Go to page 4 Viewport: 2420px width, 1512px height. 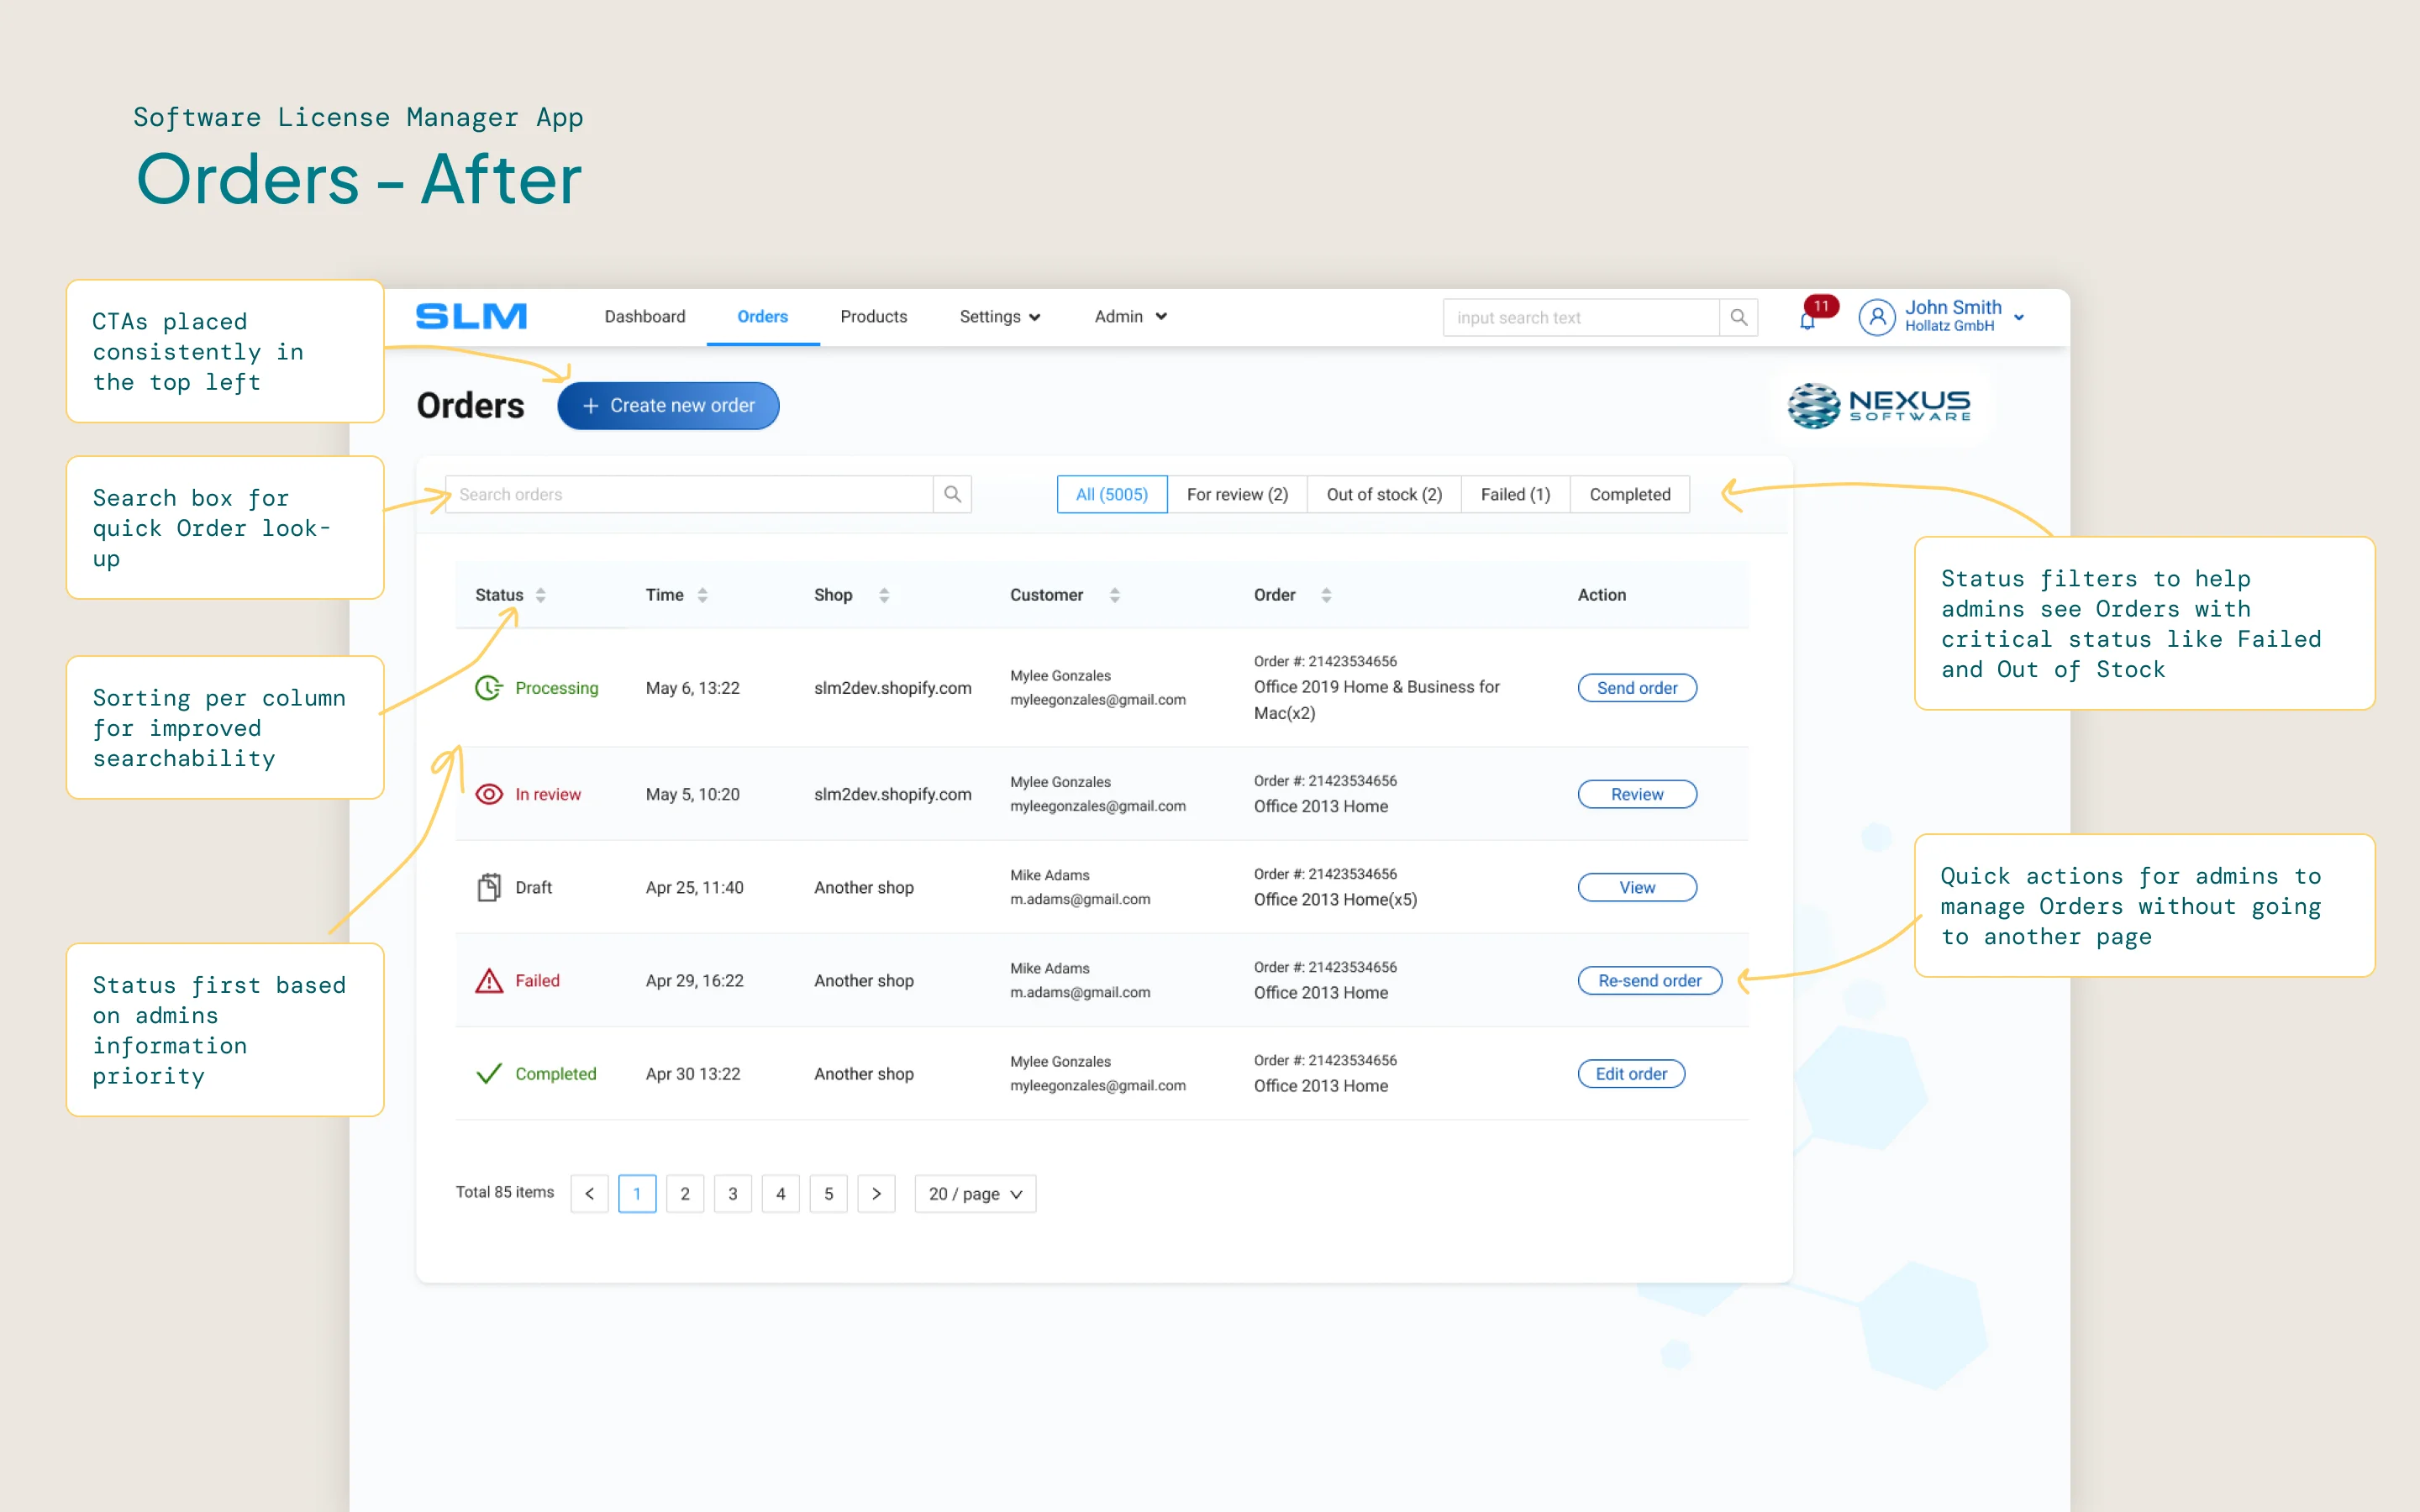(781, 1194)
